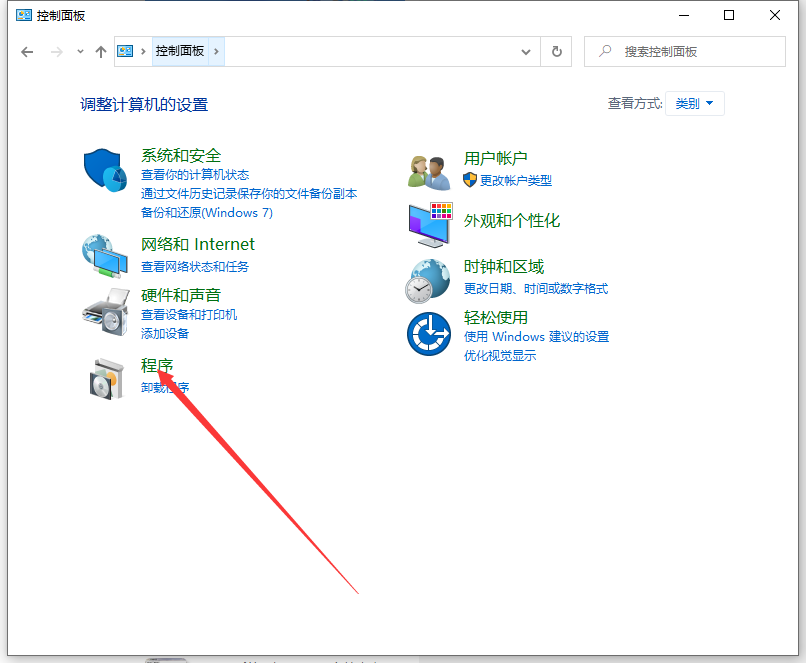
Task: Click the up-one-level arrow
Action: pos(100,51)
